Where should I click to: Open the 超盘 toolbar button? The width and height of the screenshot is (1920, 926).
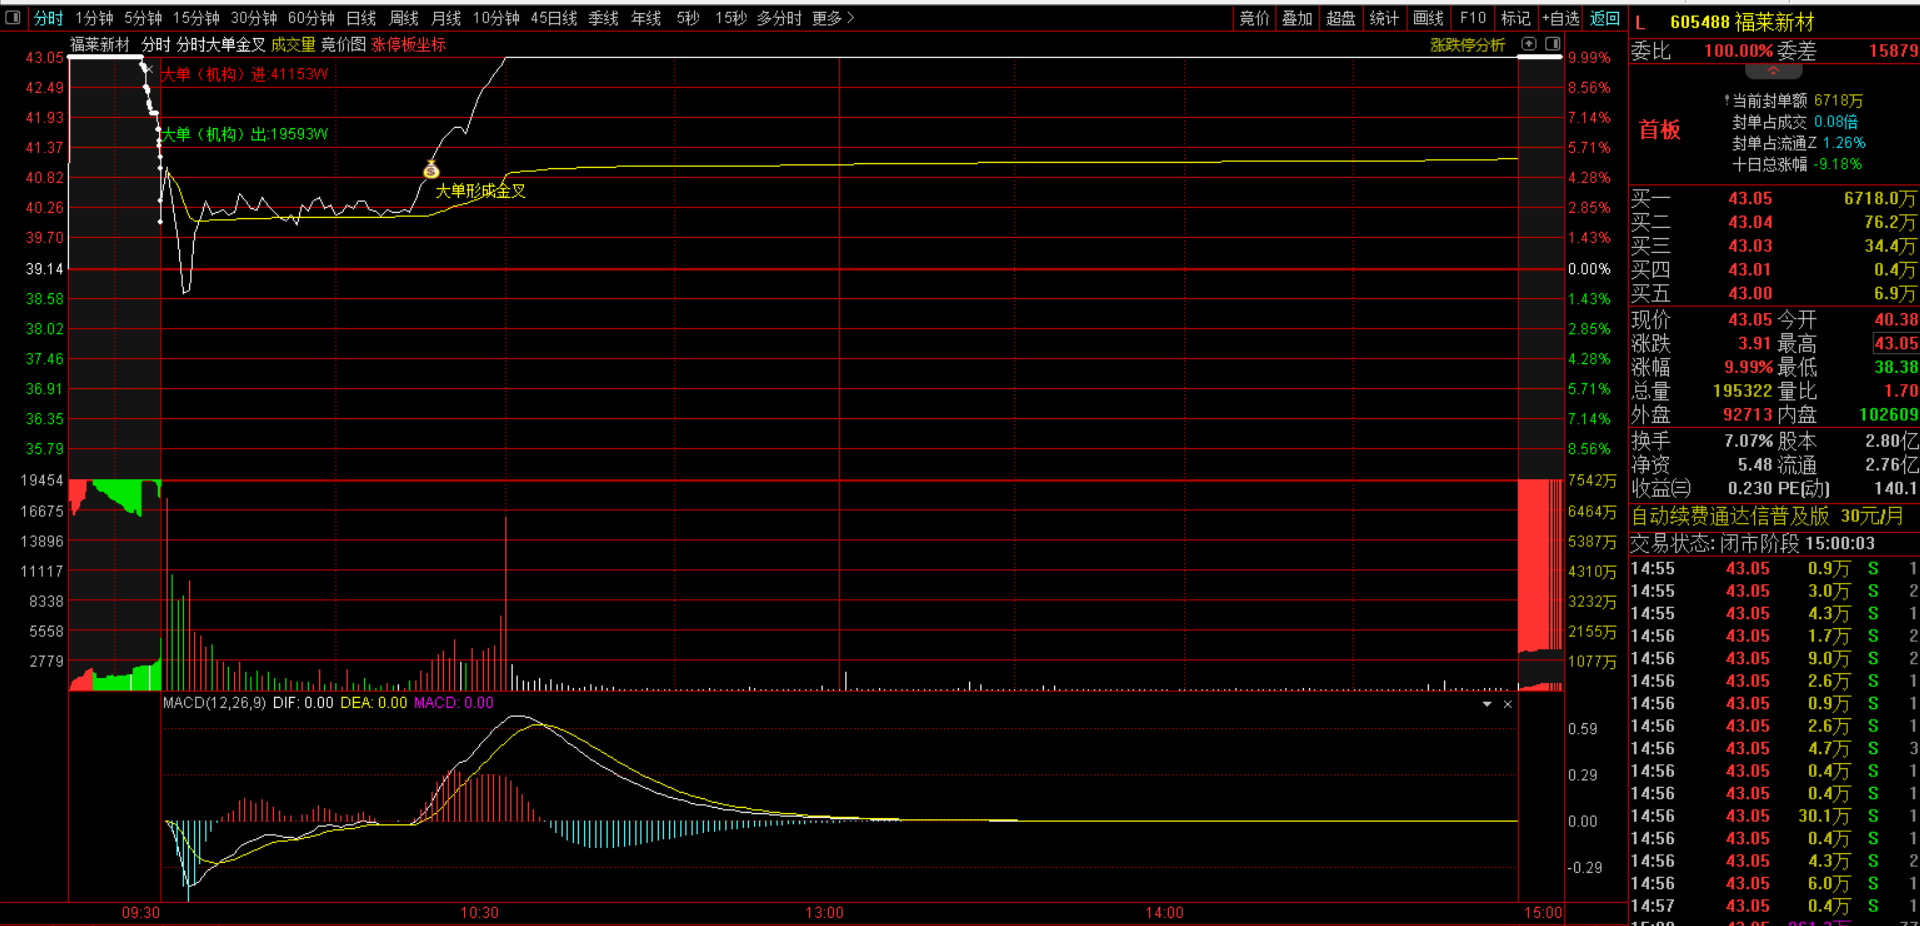tap(1341, 18)
